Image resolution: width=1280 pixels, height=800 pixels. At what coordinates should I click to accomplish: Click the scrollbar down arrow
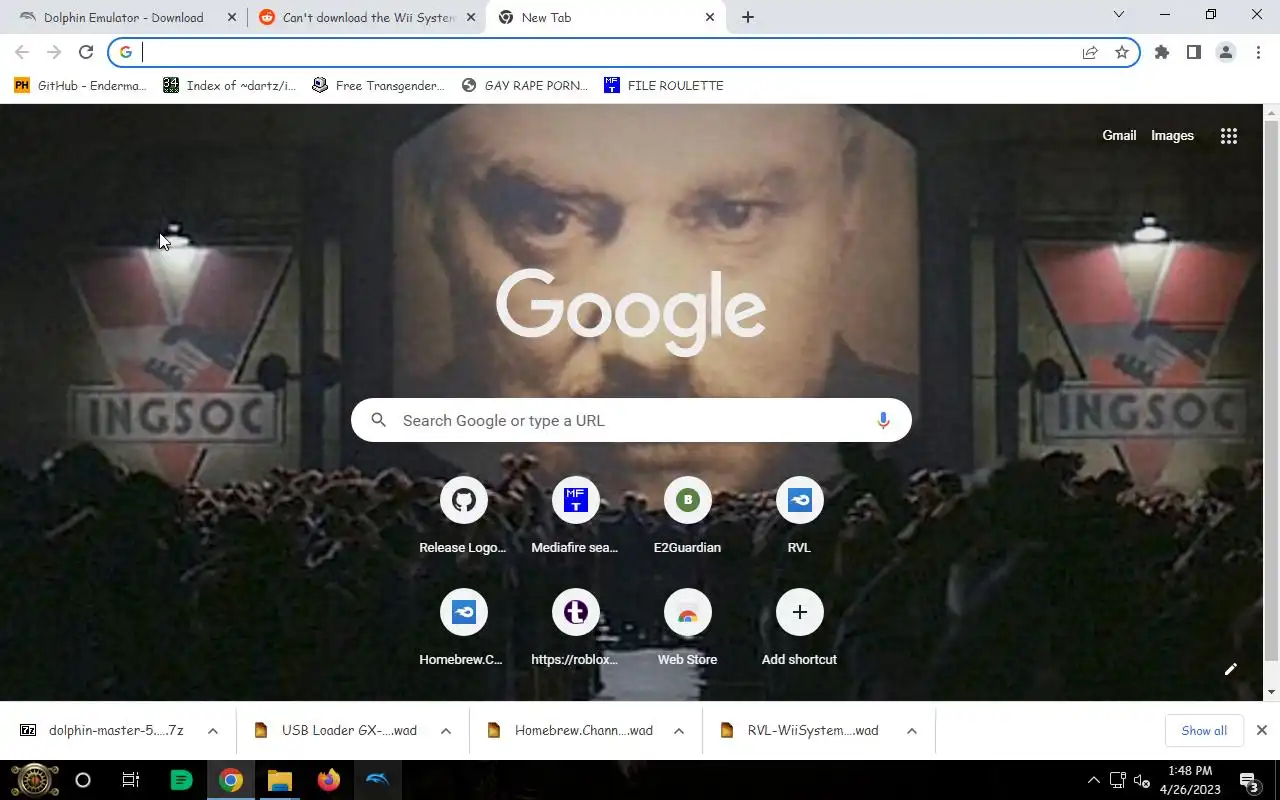click(x=1271, y=692)
